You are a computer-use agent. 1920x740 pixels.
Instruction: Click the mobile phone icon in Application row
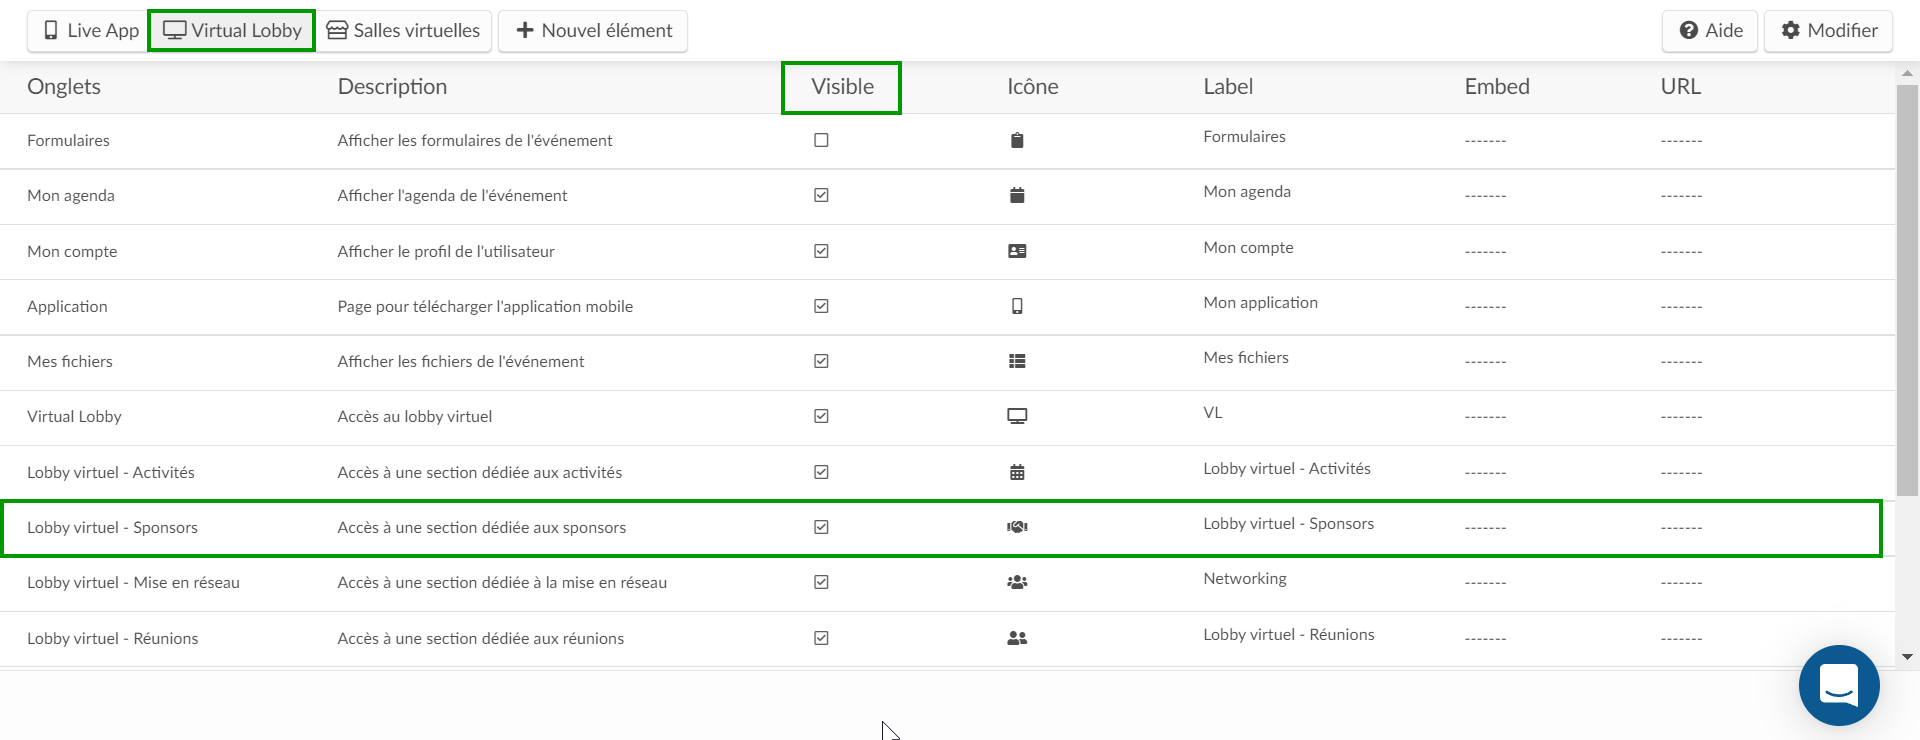pyautogui.click(x=1017, y=306)
